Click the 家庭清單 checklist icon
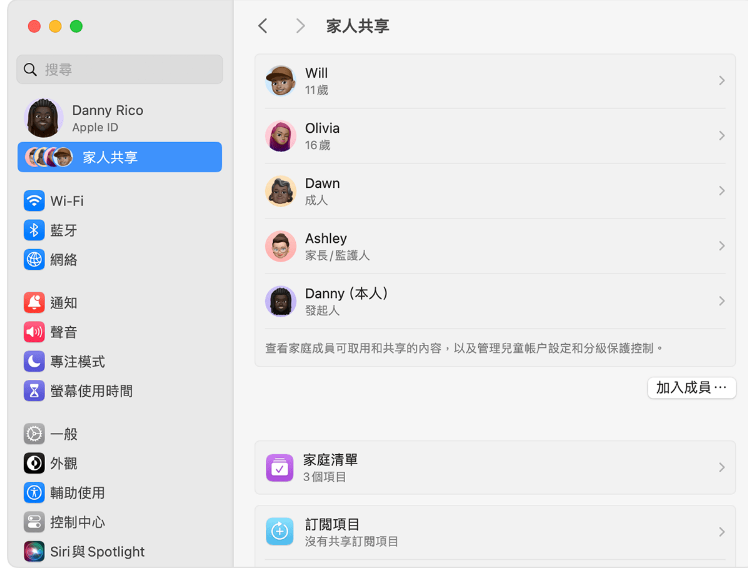The image size is (748, 569). pos(280,468)
